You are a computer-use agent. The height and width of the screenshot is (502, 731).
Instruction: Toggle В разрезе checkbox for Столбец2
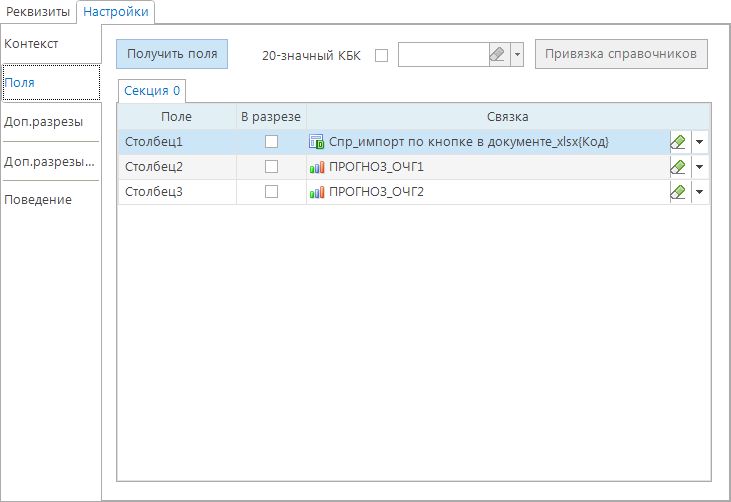click(x=271, y=167)
